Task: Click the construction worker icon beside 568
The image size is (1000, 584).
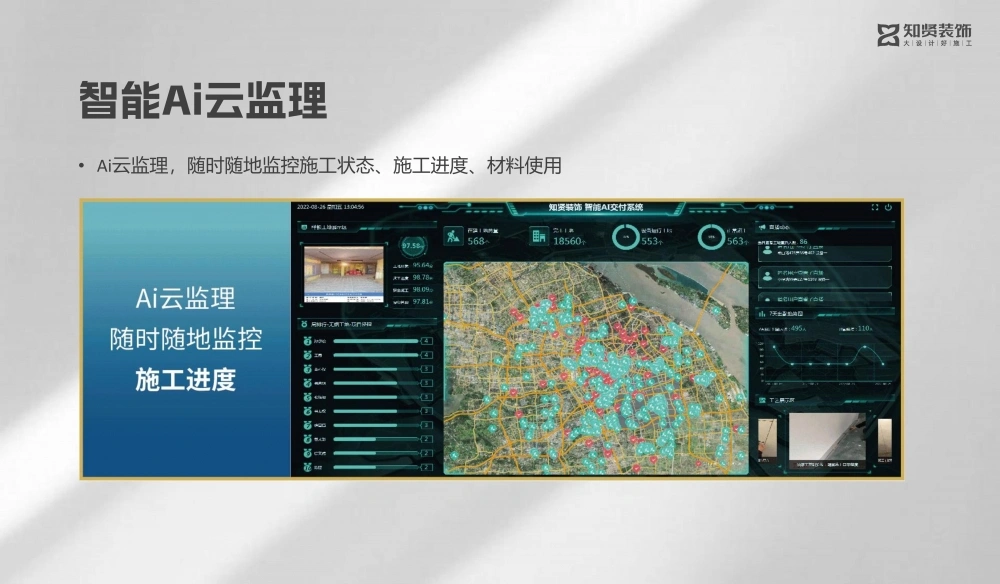Action: click(453, 236)
